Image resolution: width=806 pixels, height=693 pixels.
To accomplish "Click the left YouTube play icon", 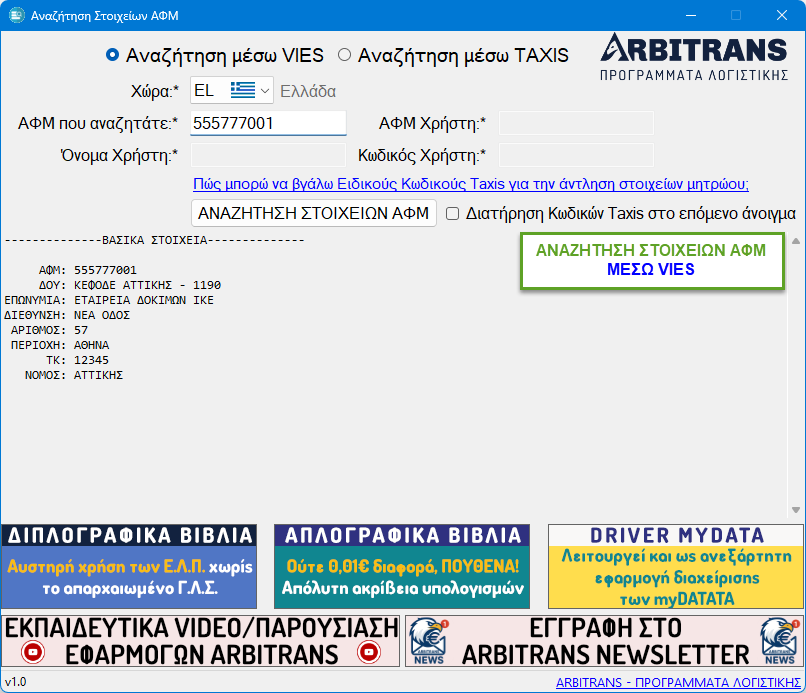I will pyautogui.click(x=33, y=652).
